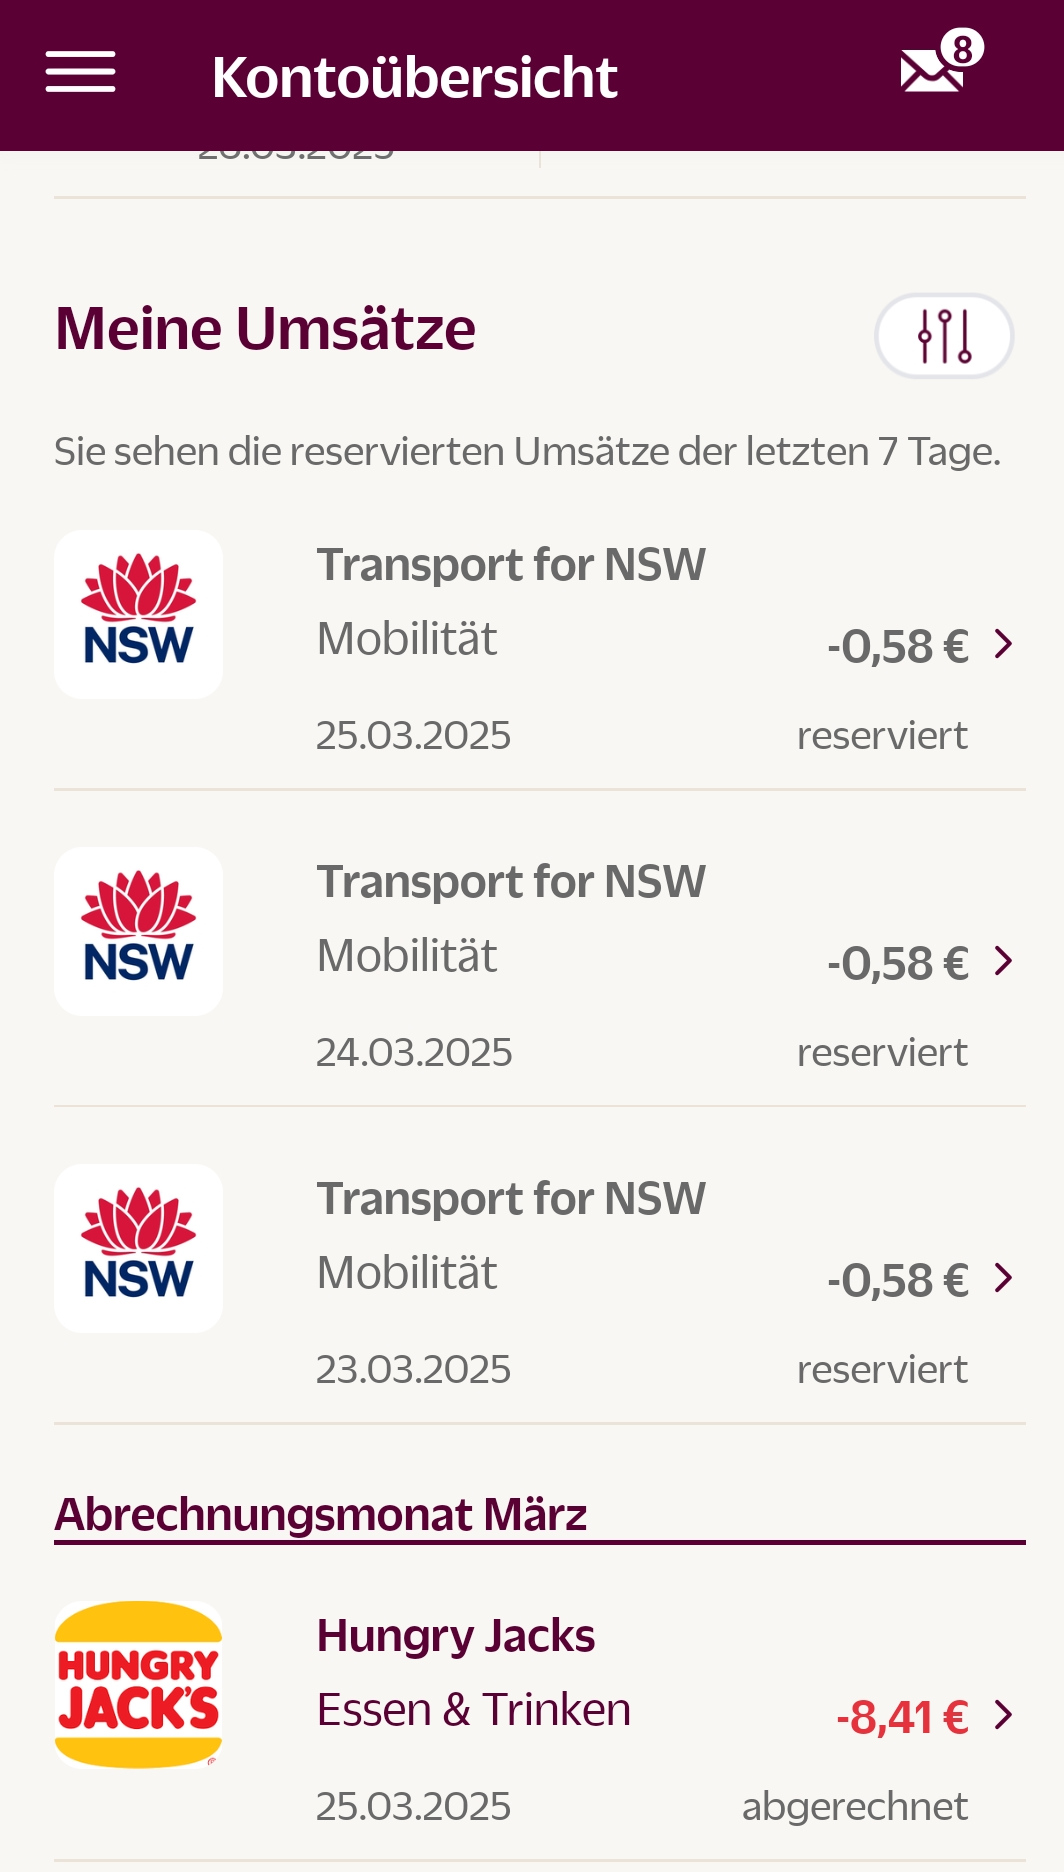This screenshot has width=1064, height=1872.
Task: Tap the -8,41 € Hungry Jacks amount
Action: [902, 1717]
